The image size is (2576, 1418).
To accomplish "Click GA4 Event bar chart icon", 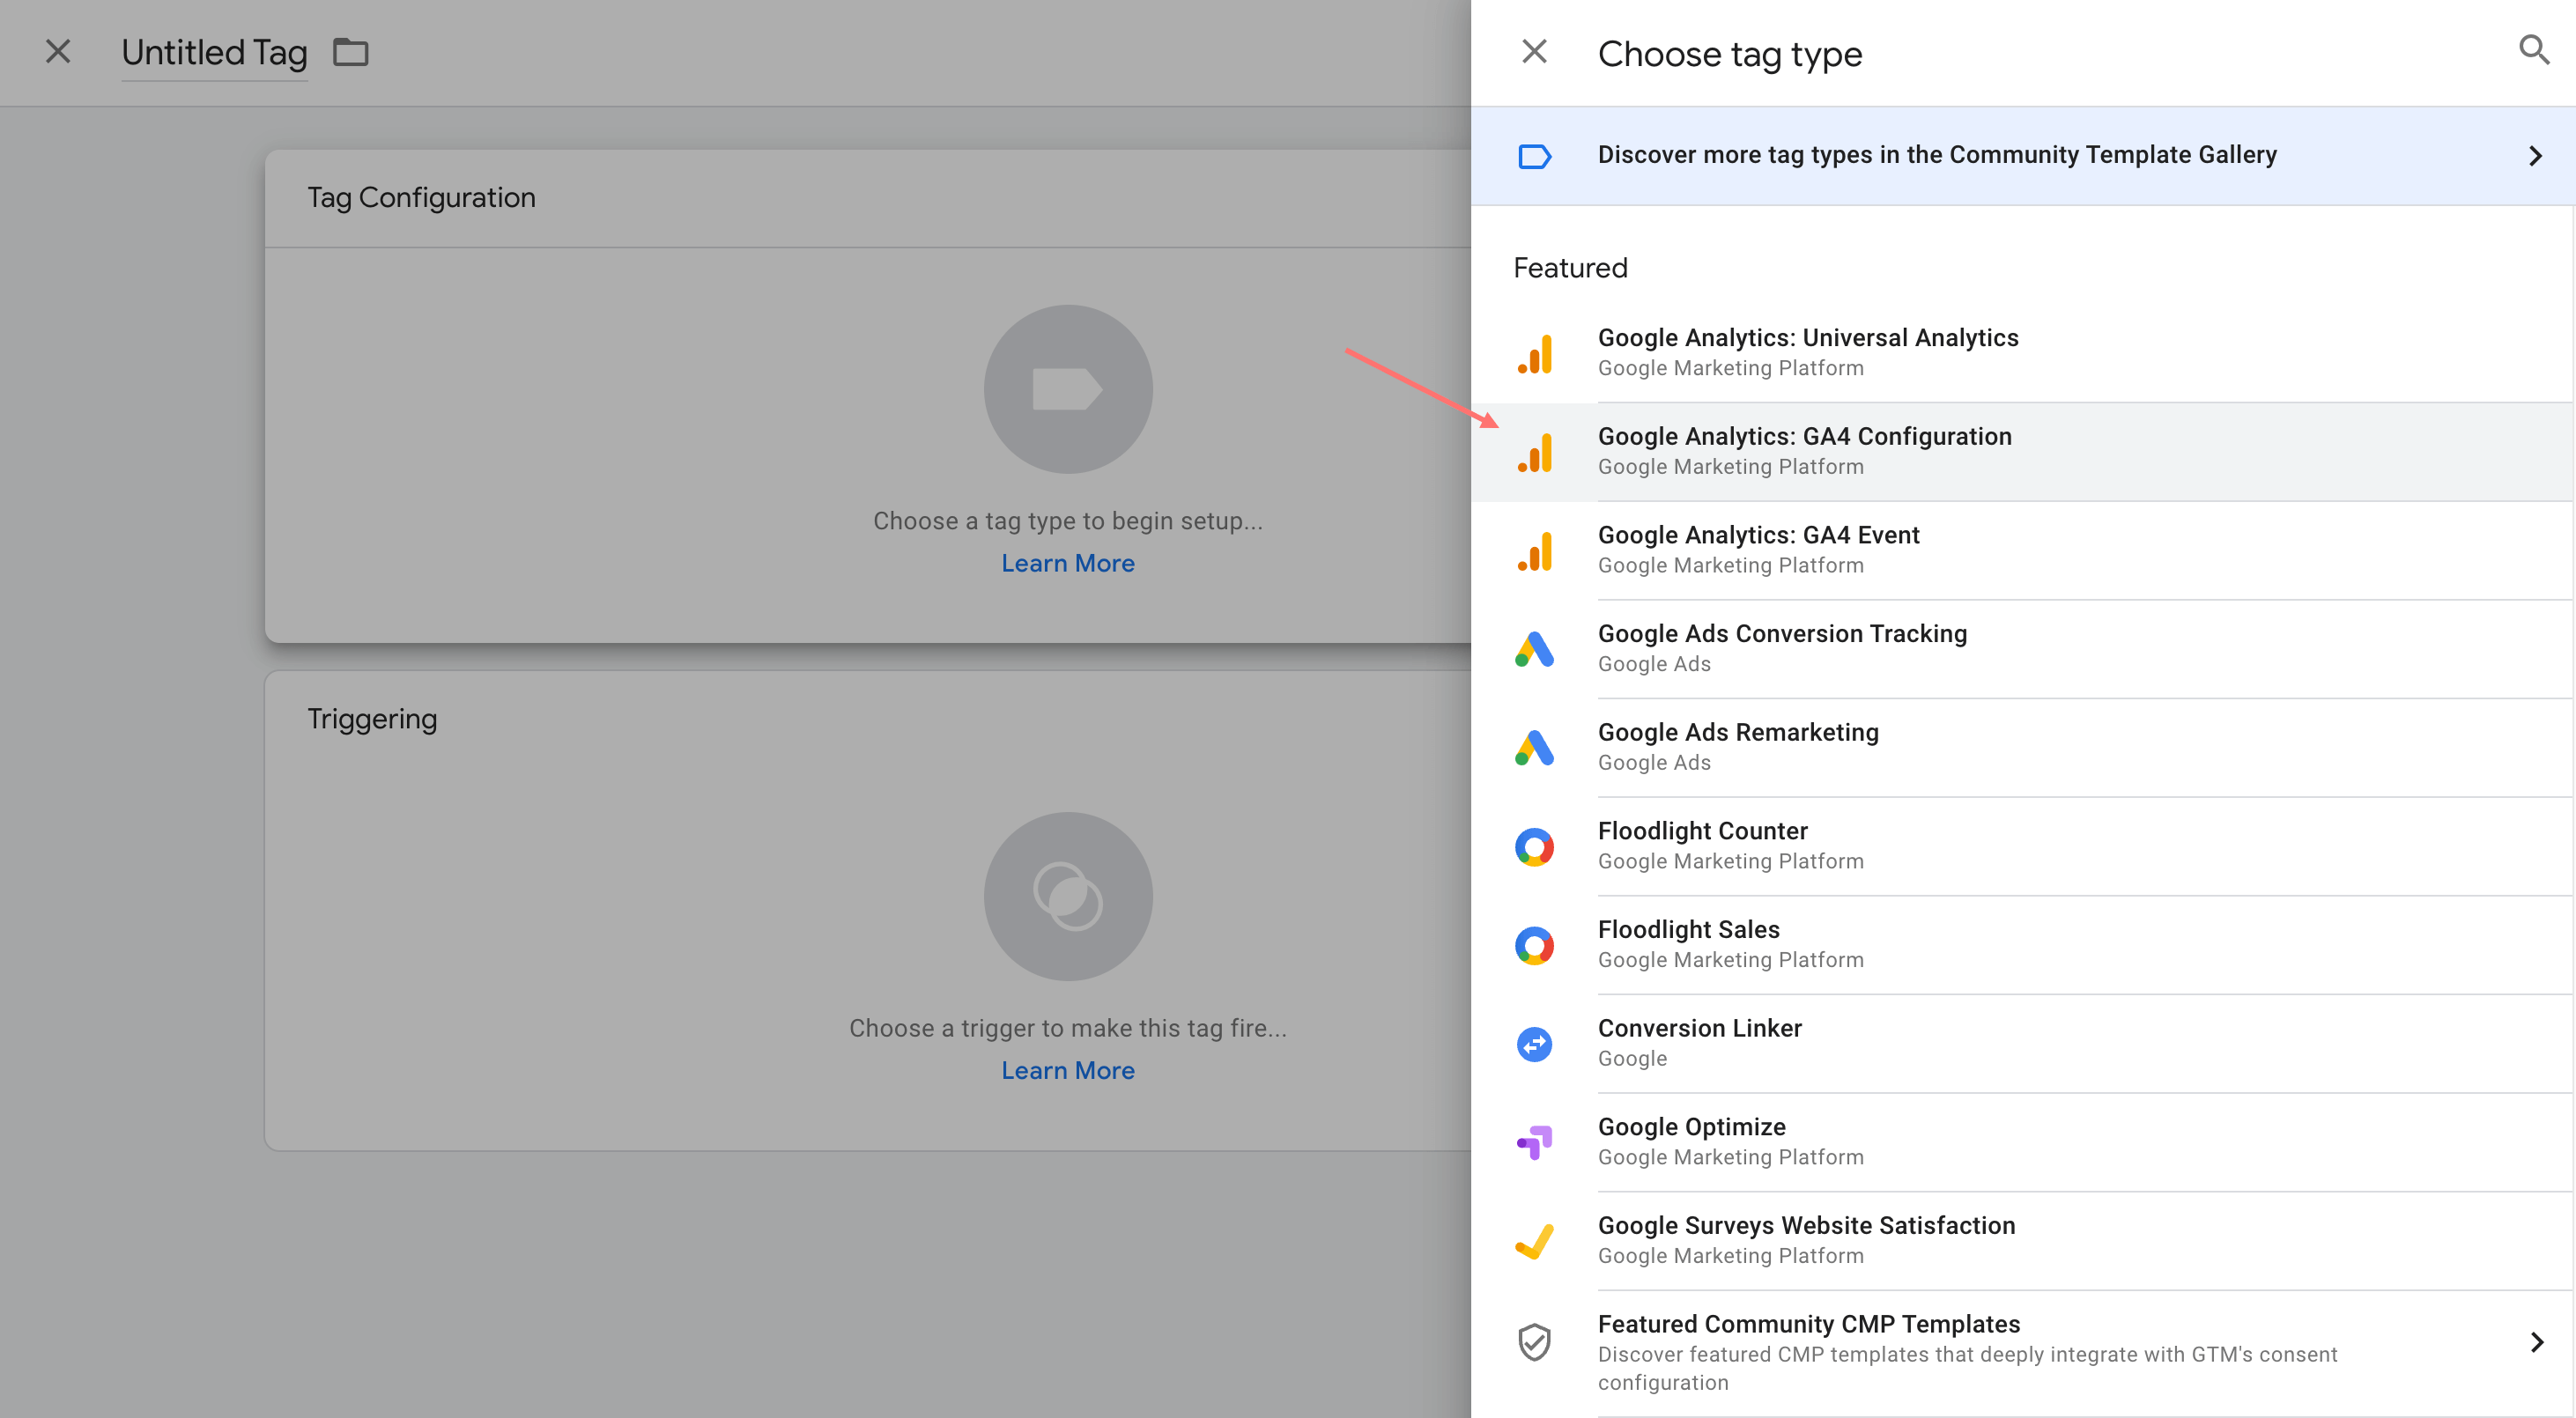I will (1535, 551).
